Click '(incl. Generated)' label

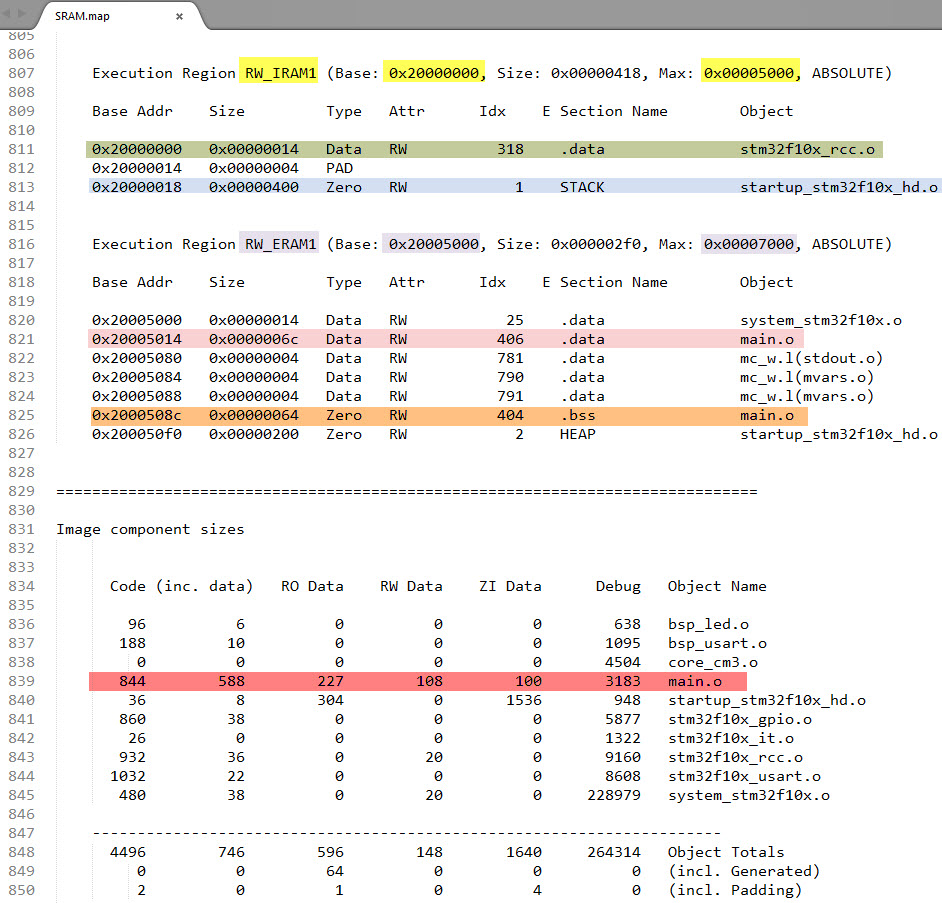click(744, 872)
